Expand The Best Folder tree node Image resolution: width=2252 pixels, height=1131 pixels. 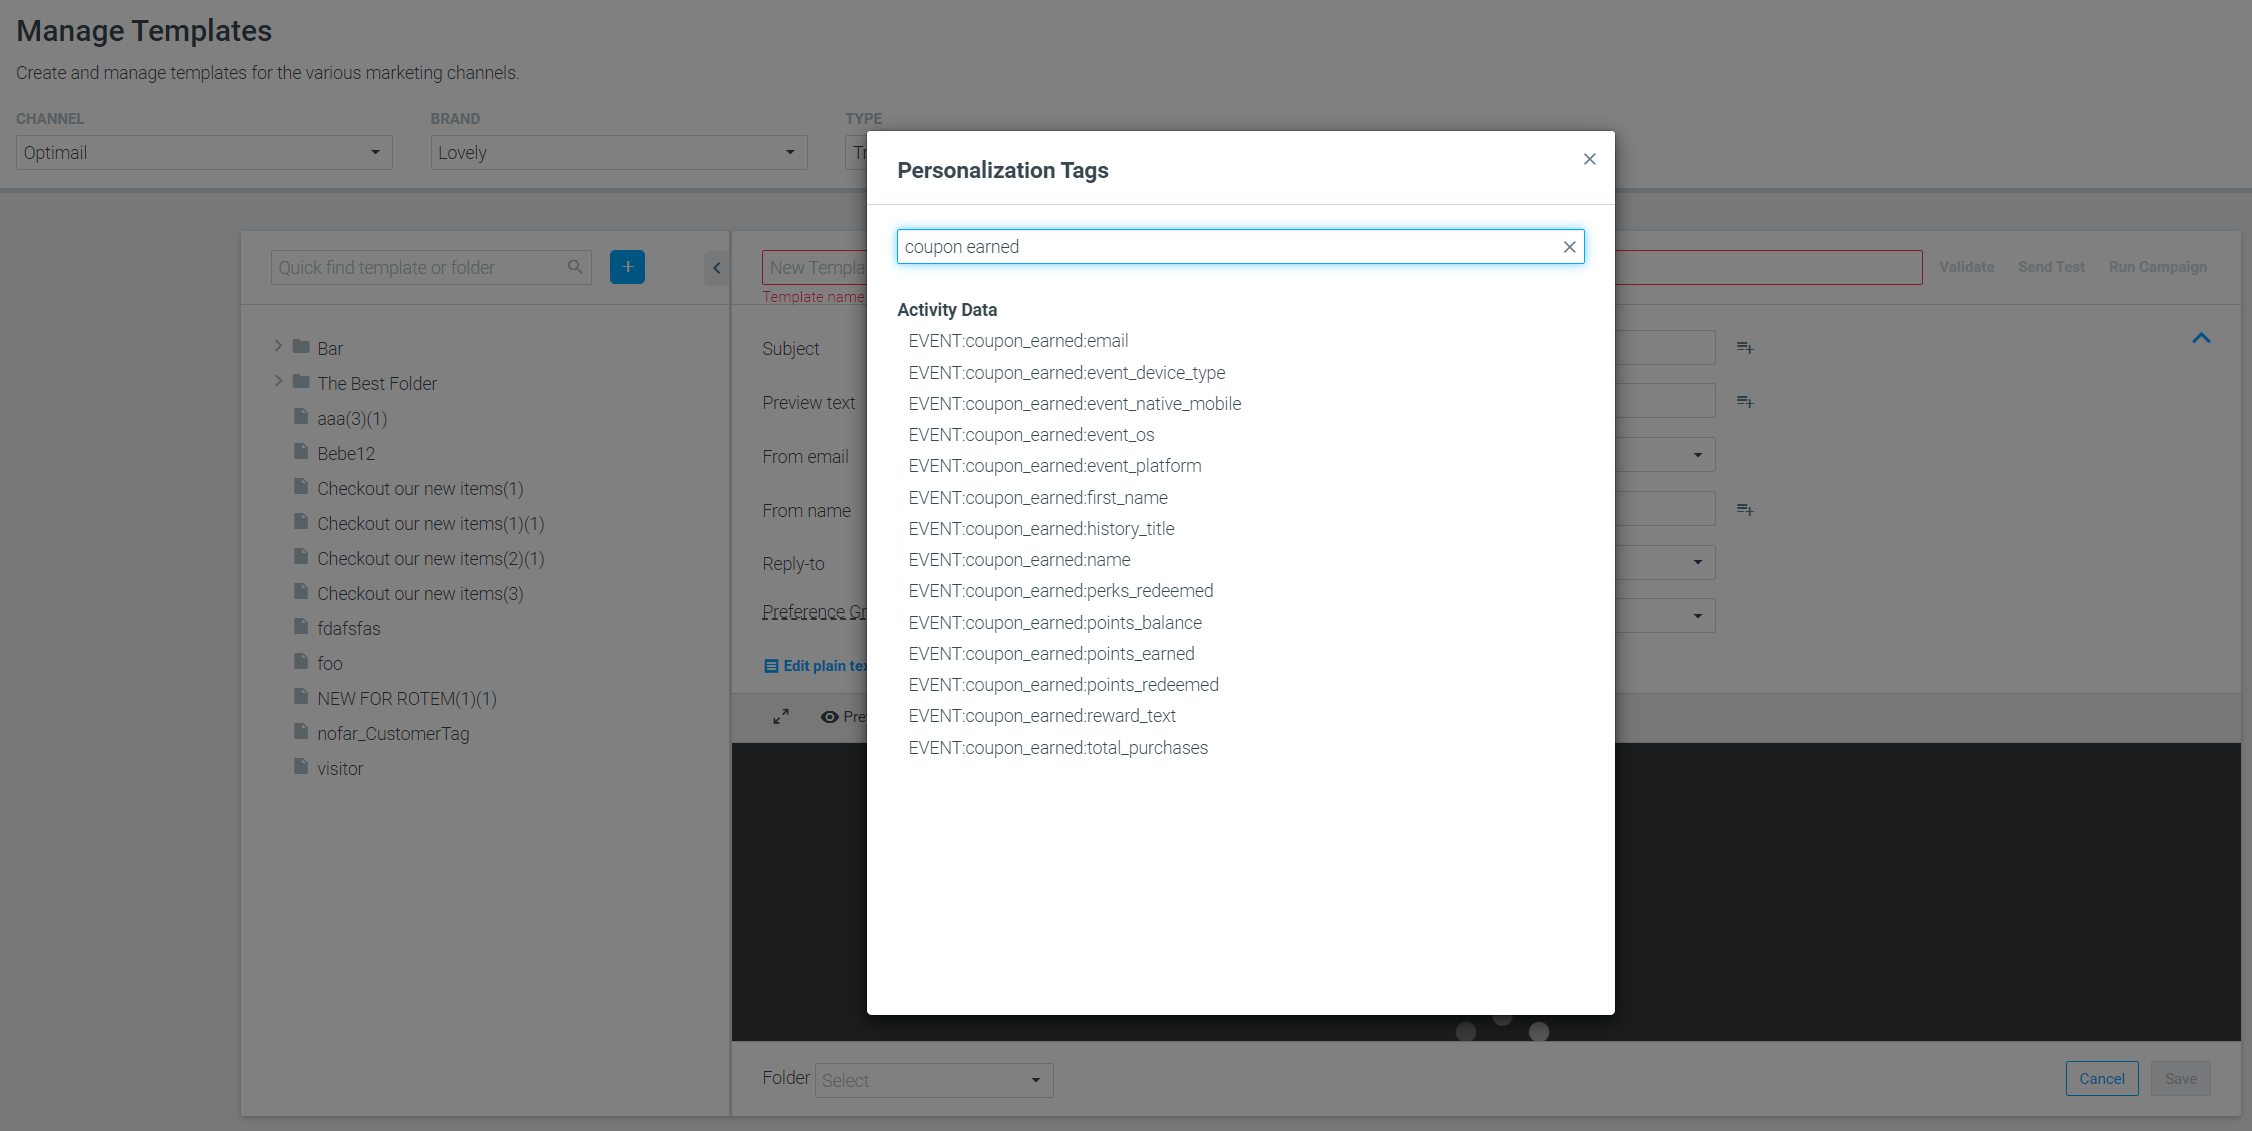coord(278,381)
